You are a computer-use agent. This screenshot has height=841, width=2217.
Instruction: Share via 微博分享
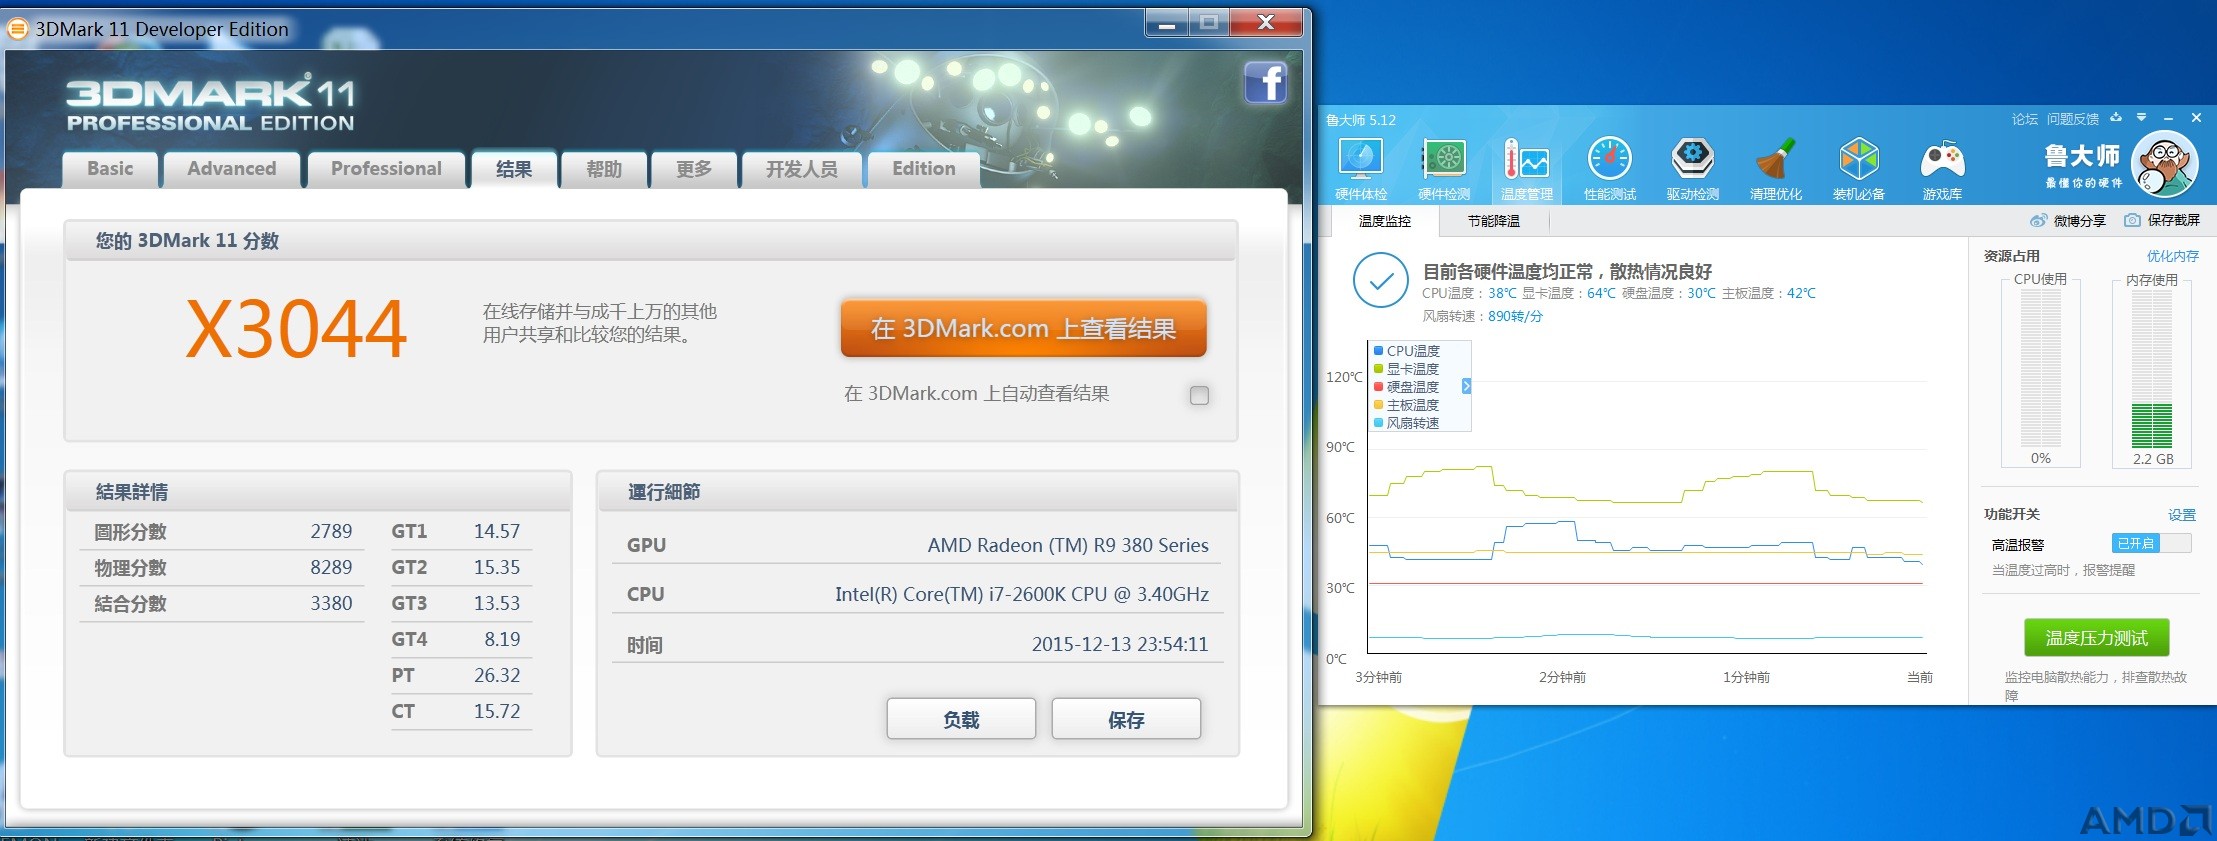click(2068, 220)
